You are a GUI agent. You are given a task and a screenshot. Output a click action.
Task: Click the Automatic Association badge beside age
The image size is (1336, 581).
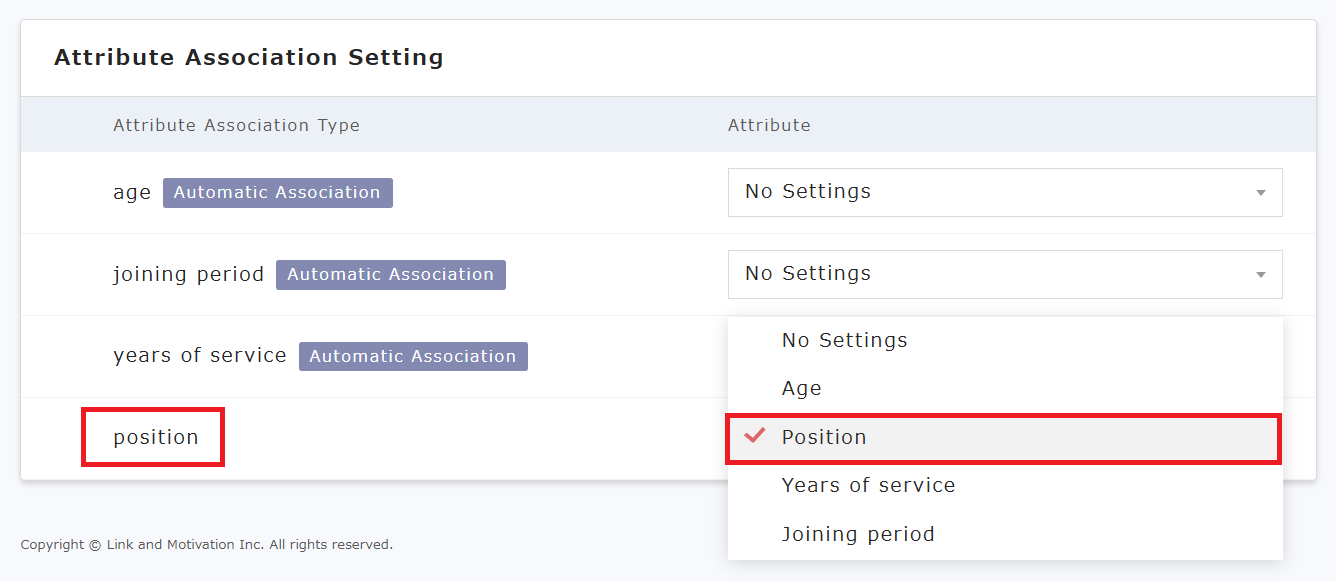(277, 192)
